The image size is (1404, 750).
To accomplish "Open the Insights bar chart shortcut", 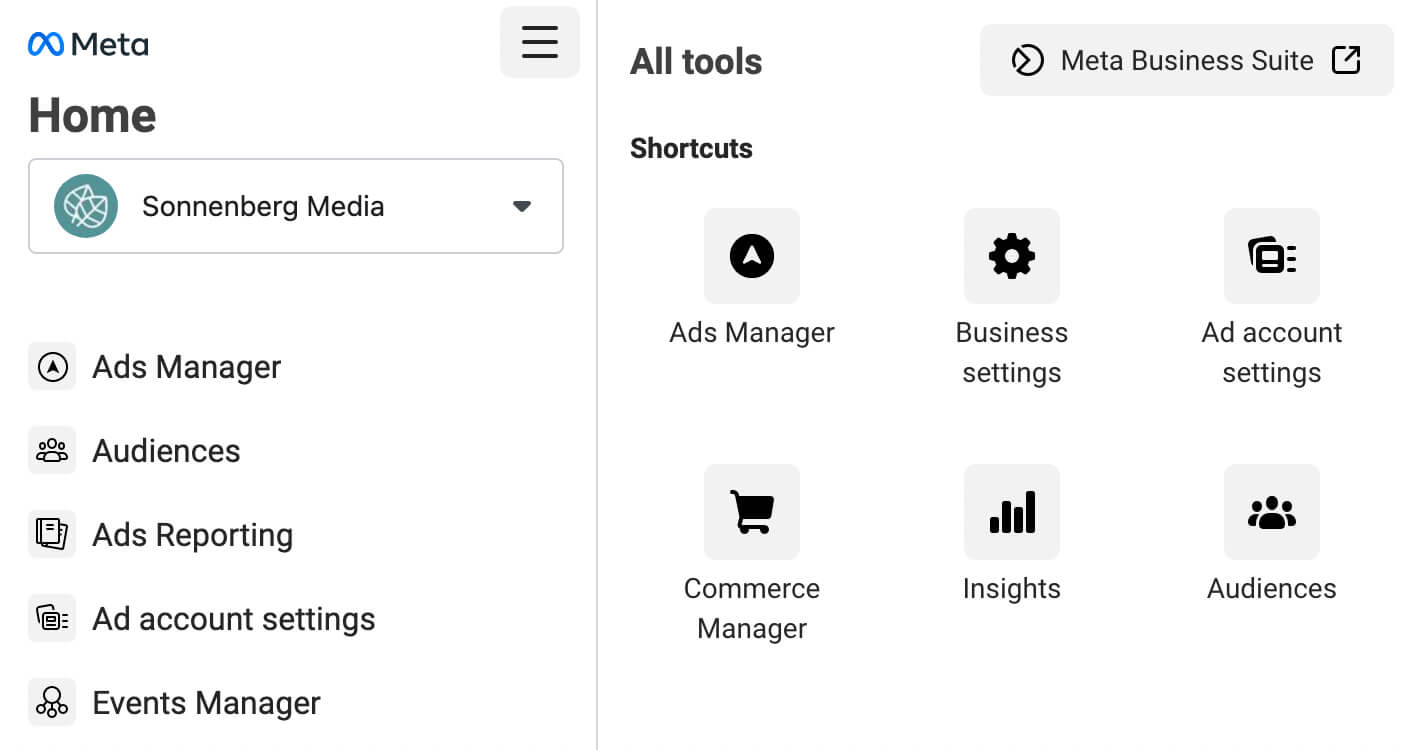I will [1011, 512].
